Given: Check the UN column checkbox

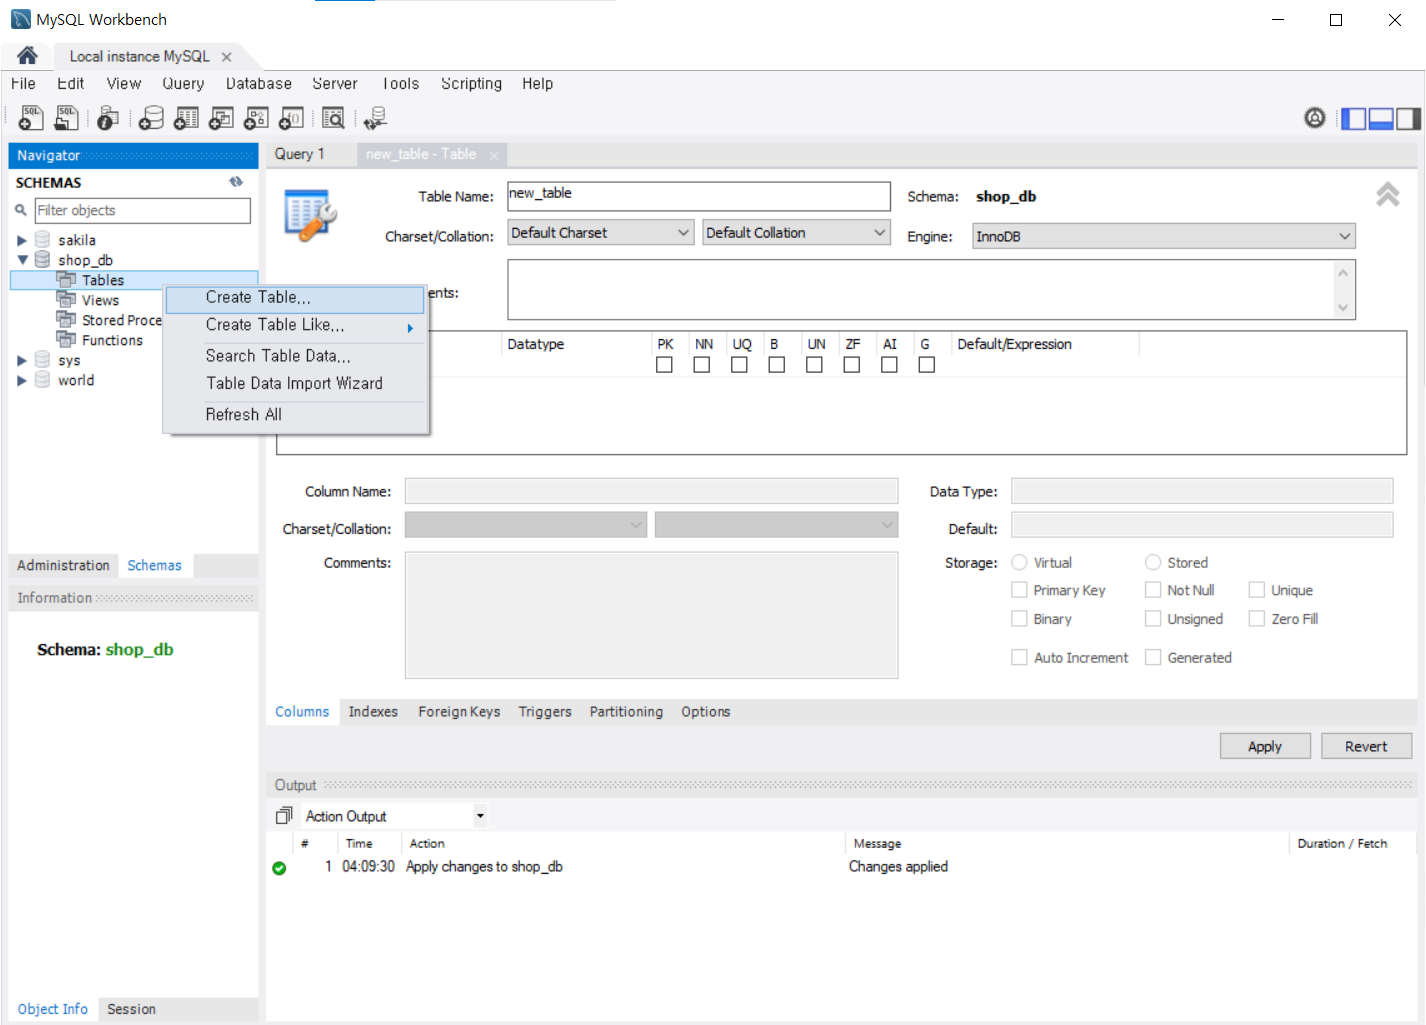Looking at the screenshot, I should click(x=814, y=365).
